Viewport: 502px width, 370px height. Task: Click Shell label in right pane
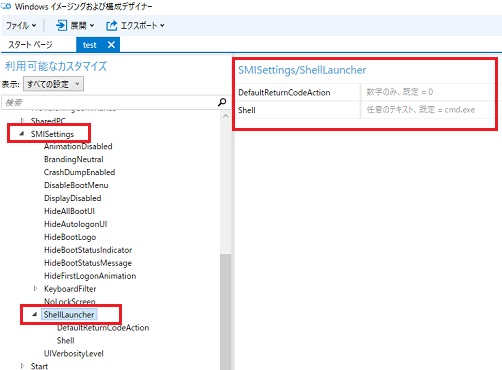[247, 110]
